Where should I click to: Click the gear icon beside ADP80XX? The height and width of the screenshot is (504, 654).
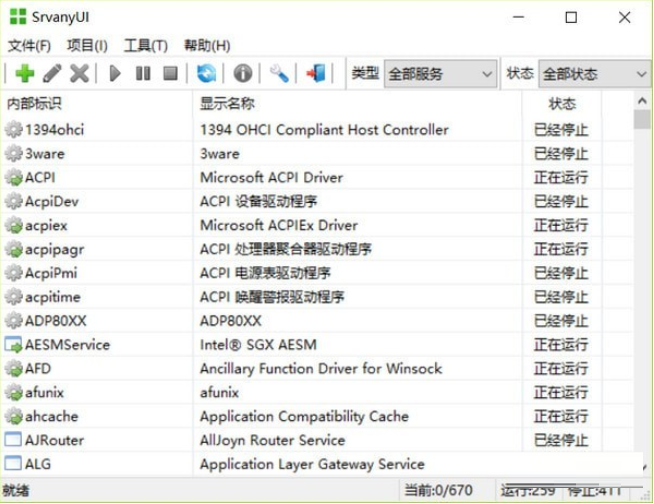point(14,321)
